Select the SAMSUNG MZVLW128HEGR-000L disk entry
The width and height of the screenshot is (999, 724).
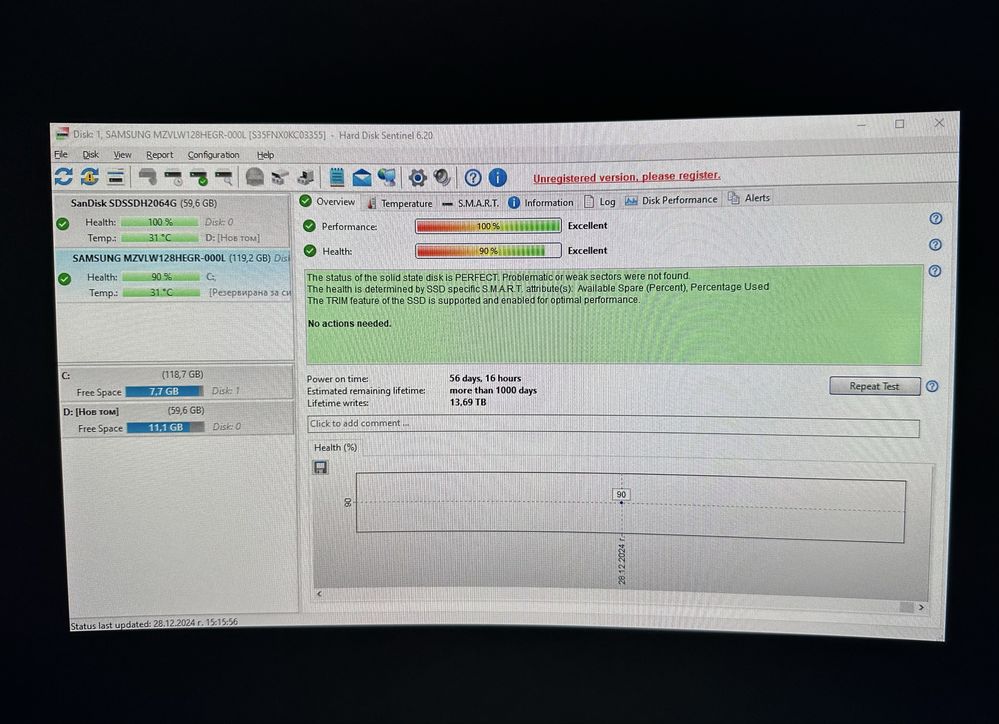pos(174,275)
